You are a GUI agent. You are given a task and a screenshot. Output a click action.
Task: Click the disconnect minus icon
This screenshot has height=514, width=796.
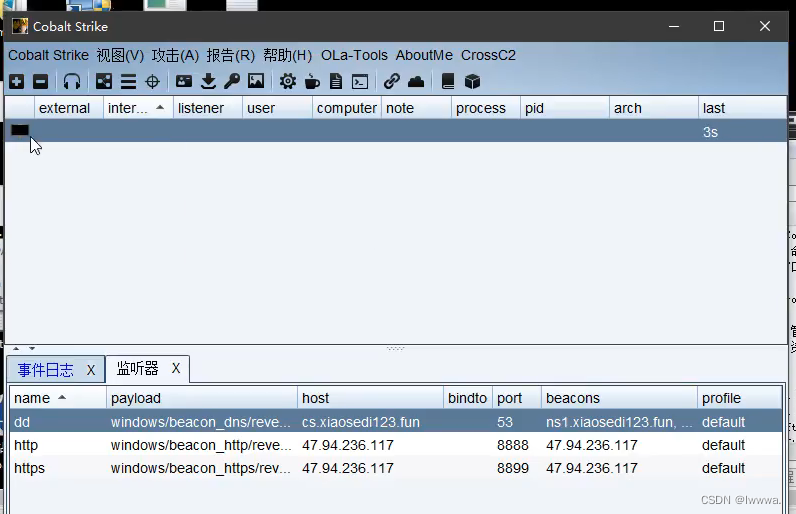[x=40, y=81]
